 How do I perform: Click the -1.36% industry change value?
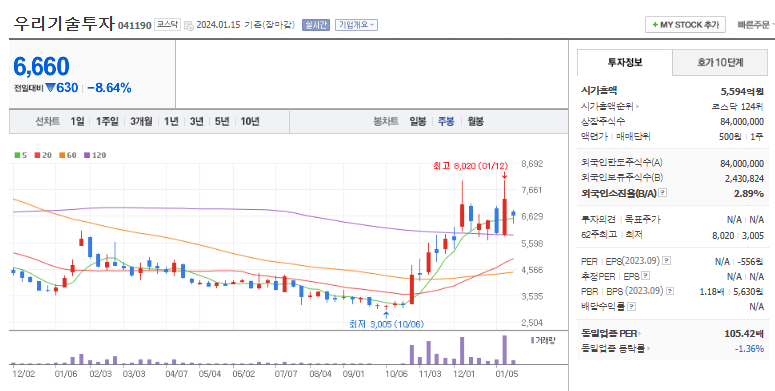[x=749, y=348]
